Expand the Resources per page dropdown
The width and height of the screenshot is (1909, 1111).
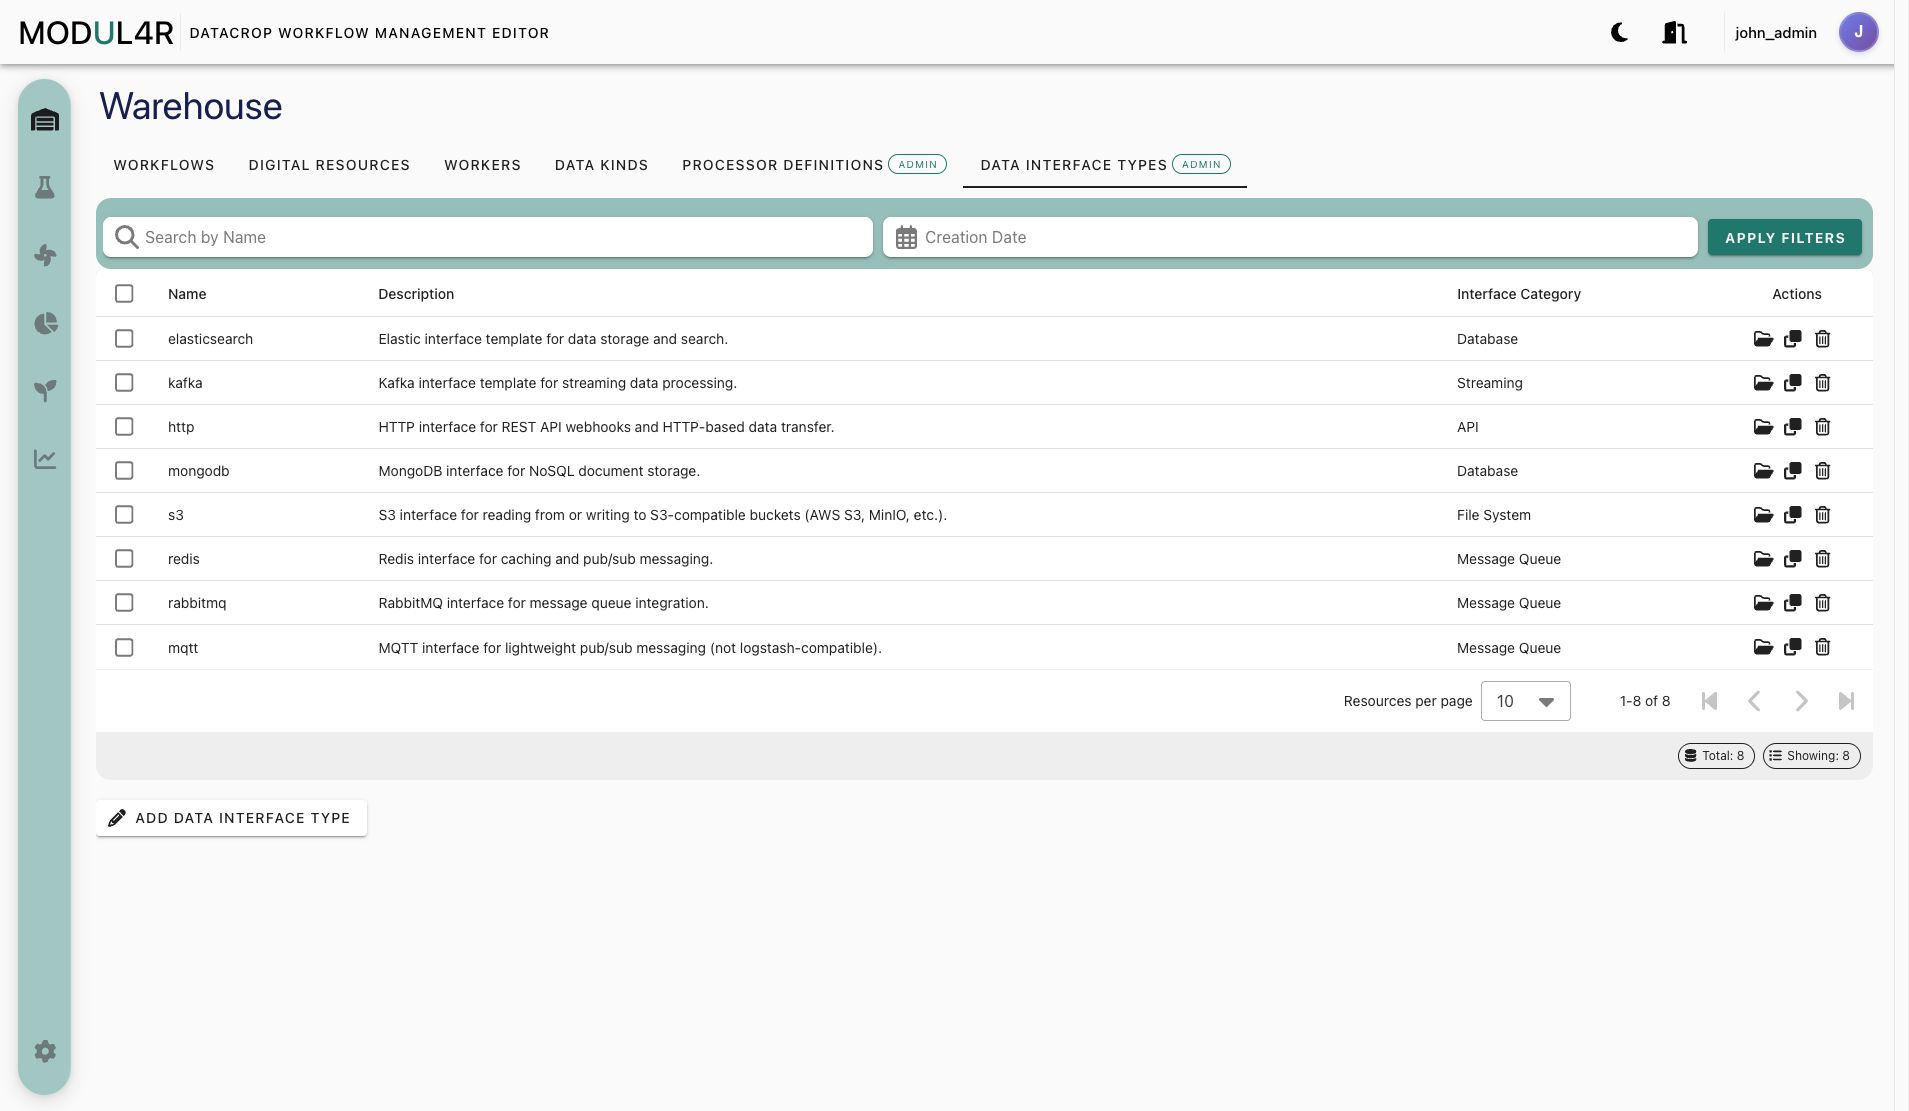coord(1525,701)
